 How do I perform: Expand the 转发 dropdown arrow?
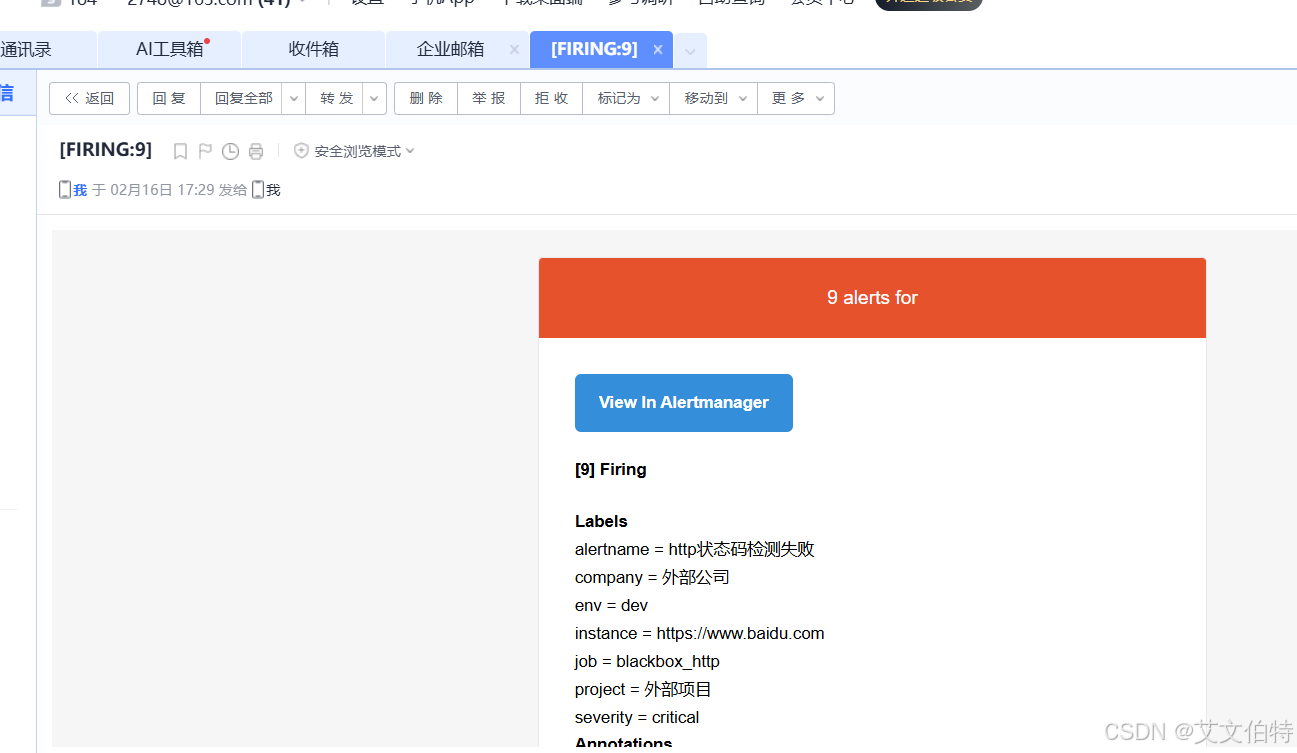[375, 98]
